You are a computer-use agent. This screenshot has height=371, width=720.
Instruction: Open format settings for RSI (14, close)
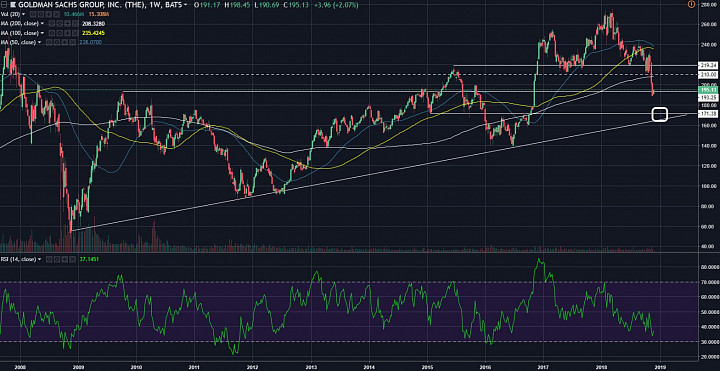(57, 259)
